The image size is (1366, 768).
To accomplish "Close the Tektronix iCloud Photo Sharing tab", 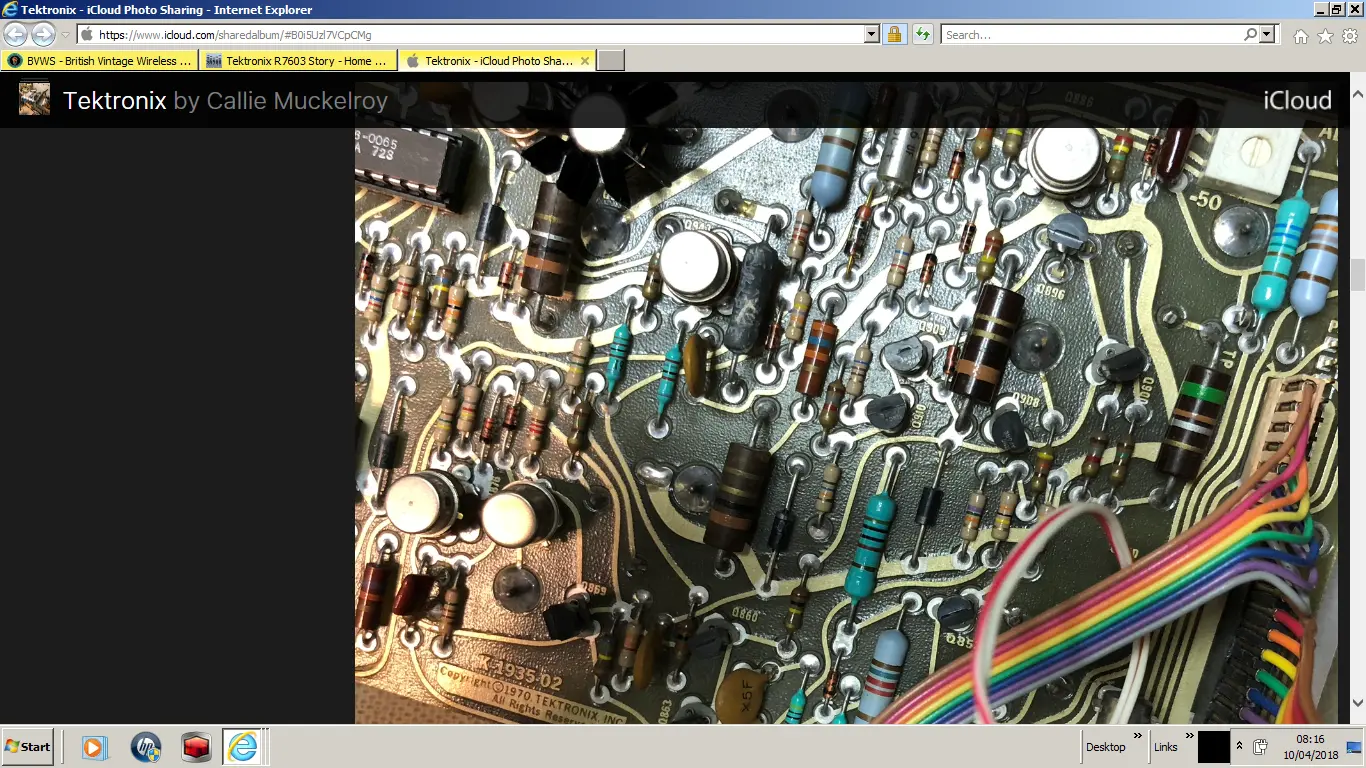I will (x=584, y=61).
